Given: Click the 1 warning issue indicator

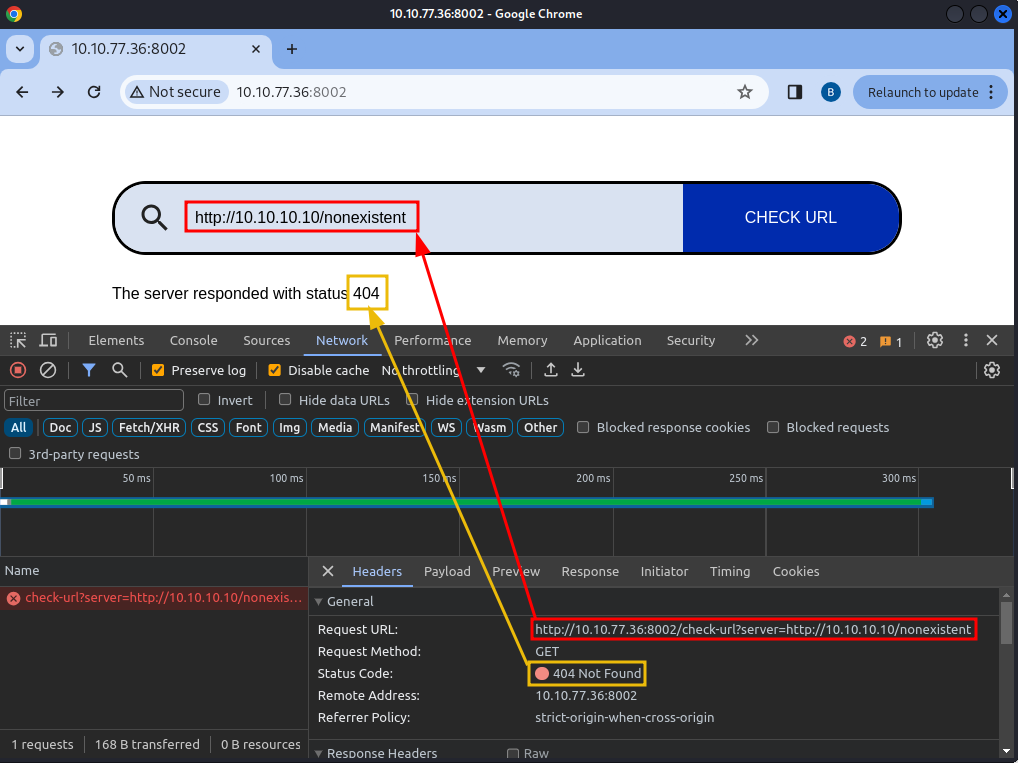Looking at the screenshot, I should tap(891, 342).
